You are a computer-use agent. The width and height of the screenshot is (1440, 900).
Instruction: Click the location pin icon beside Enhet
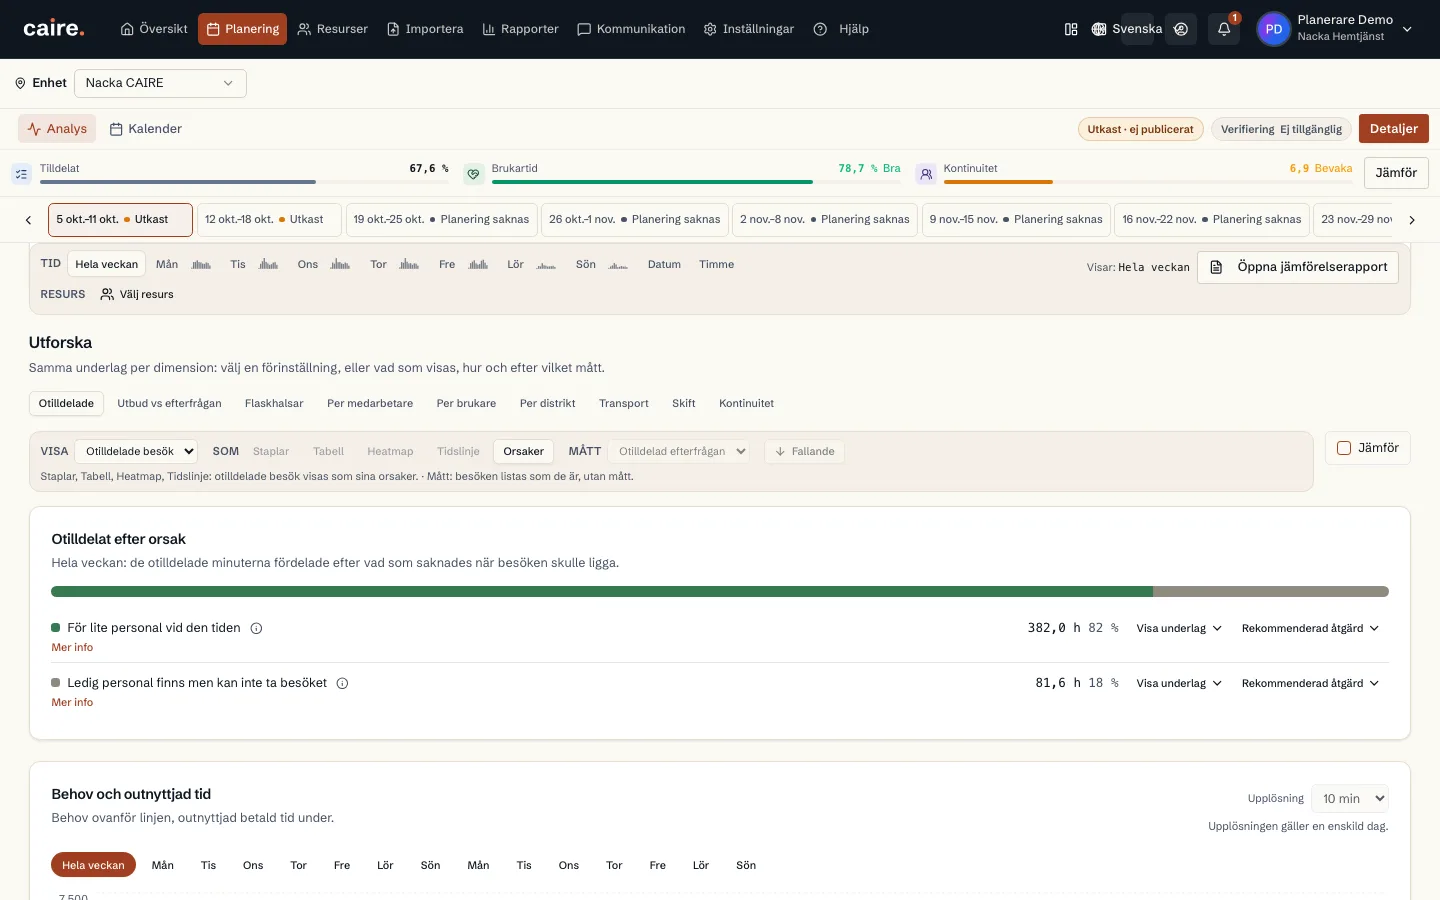(x=20, y=83)
